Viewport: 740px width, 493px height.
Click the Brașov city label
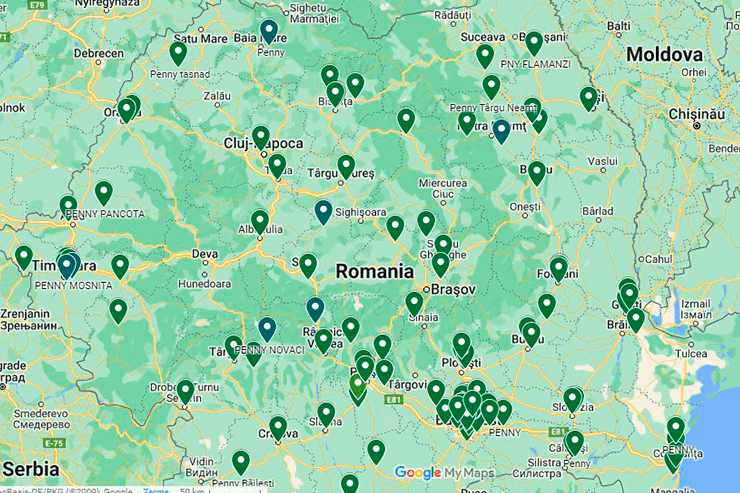pos(453,289)
